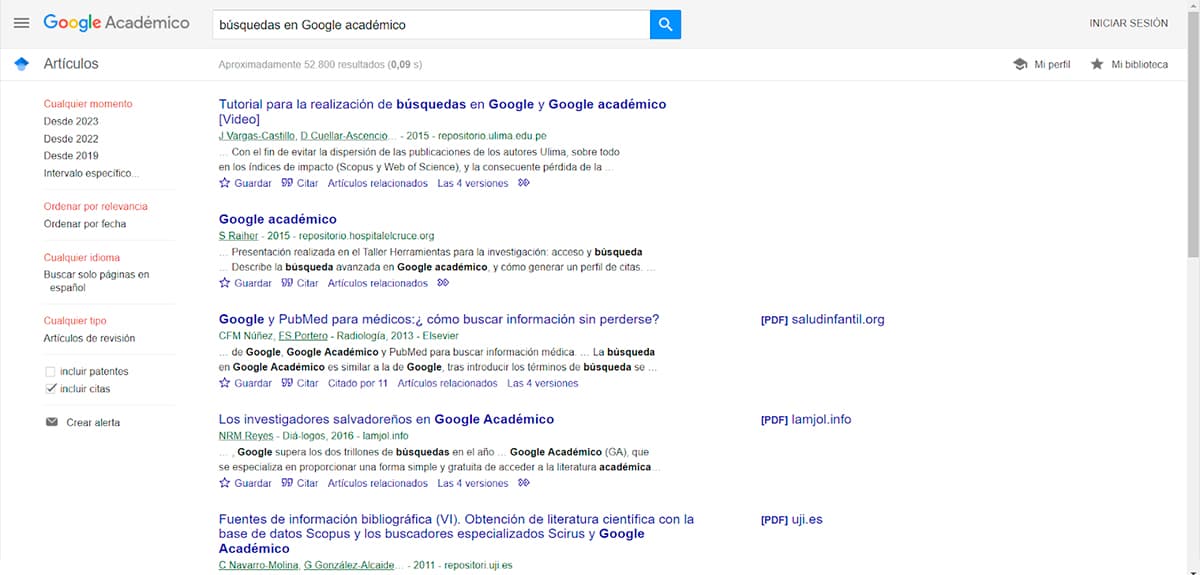Filter results Desde 2023
The height and width of the screenshot is (575, 1200).
pos(71,121)
